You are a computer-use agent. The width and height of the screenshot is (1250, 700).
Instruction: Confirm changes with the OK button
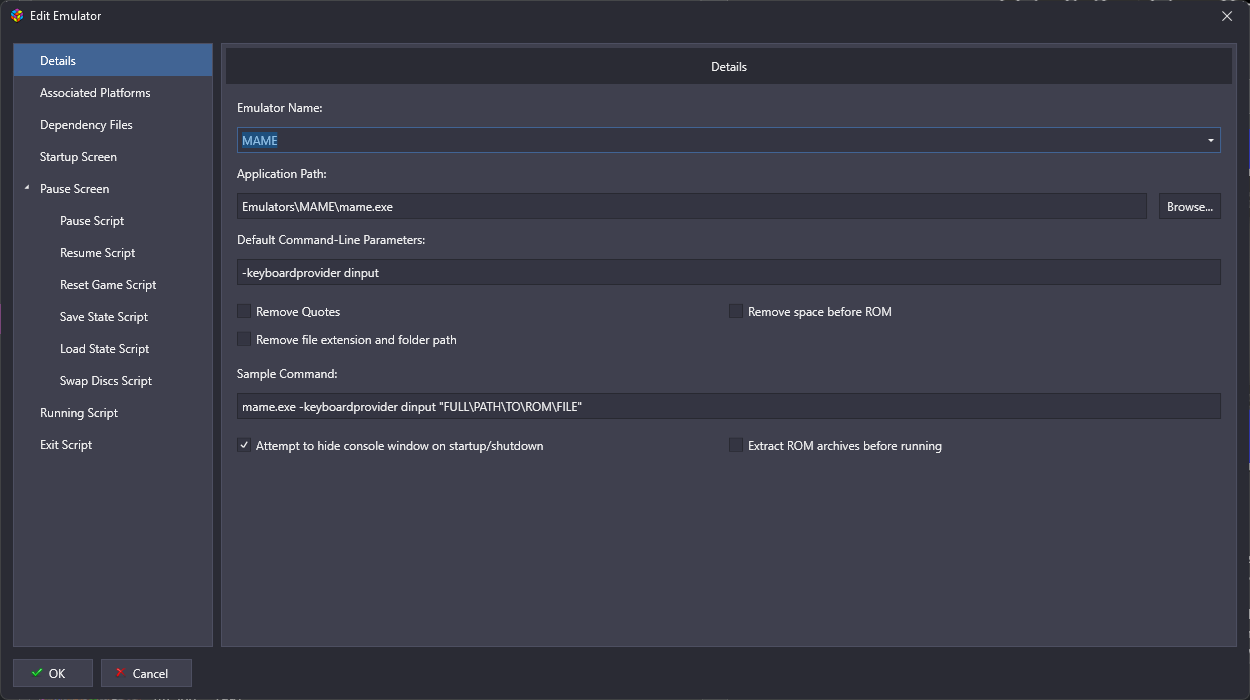pyautogui.click(x=53, y=673)
